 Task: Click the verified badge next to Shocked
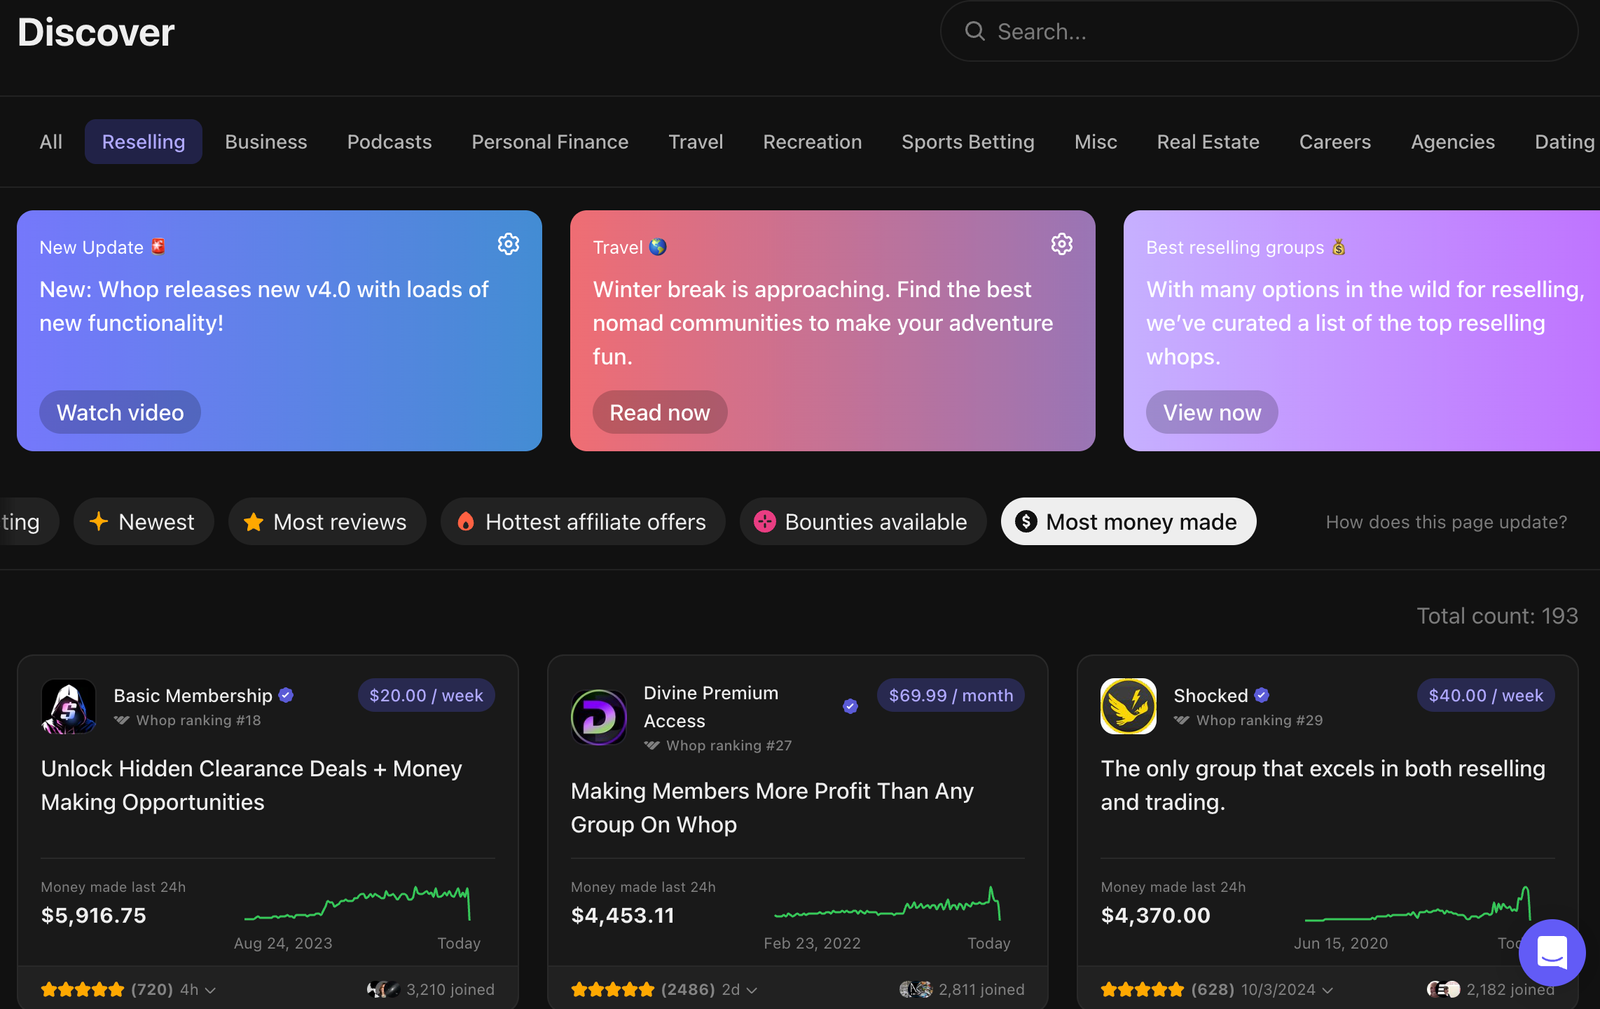tap(1261, 695)
